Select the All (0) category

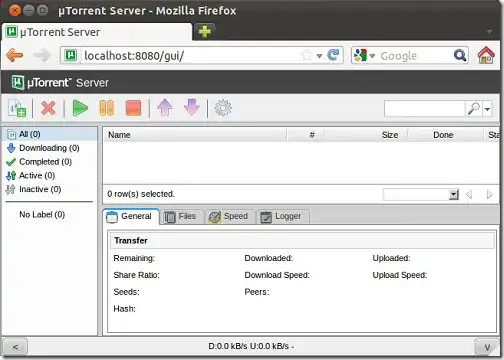(50, 134)
